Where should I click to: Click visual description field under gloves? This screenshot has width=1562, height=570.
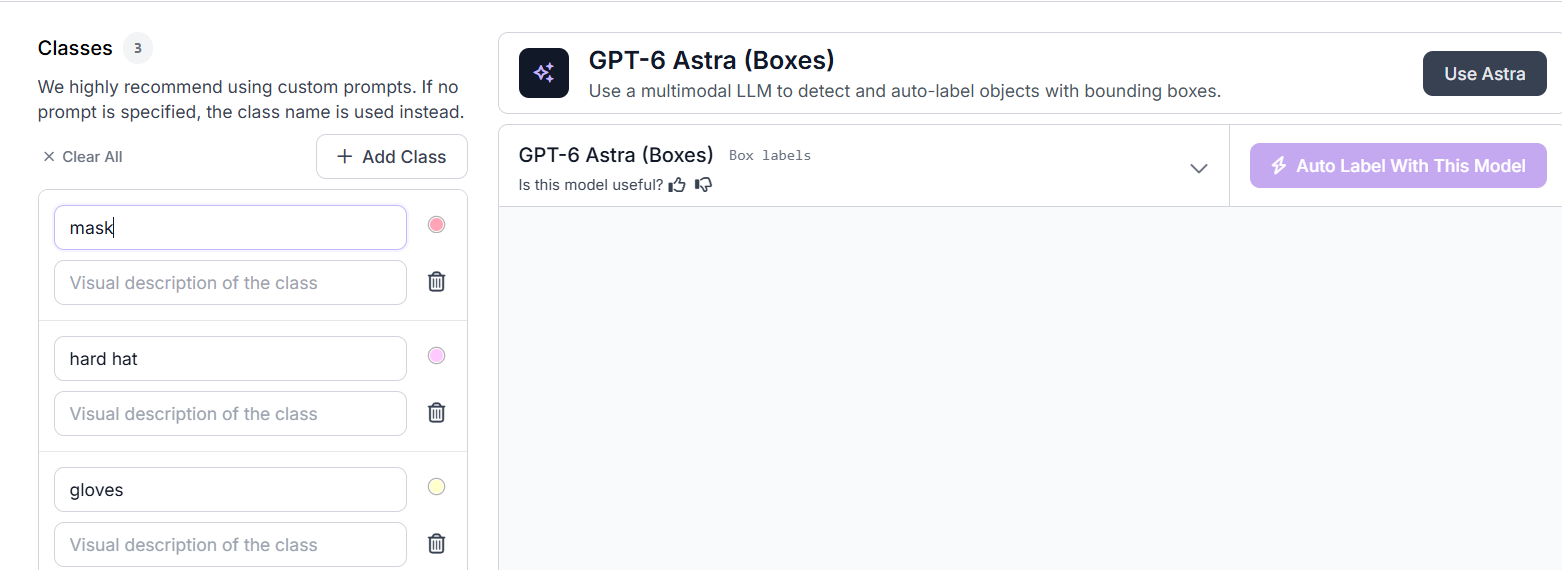click(230, 545)
